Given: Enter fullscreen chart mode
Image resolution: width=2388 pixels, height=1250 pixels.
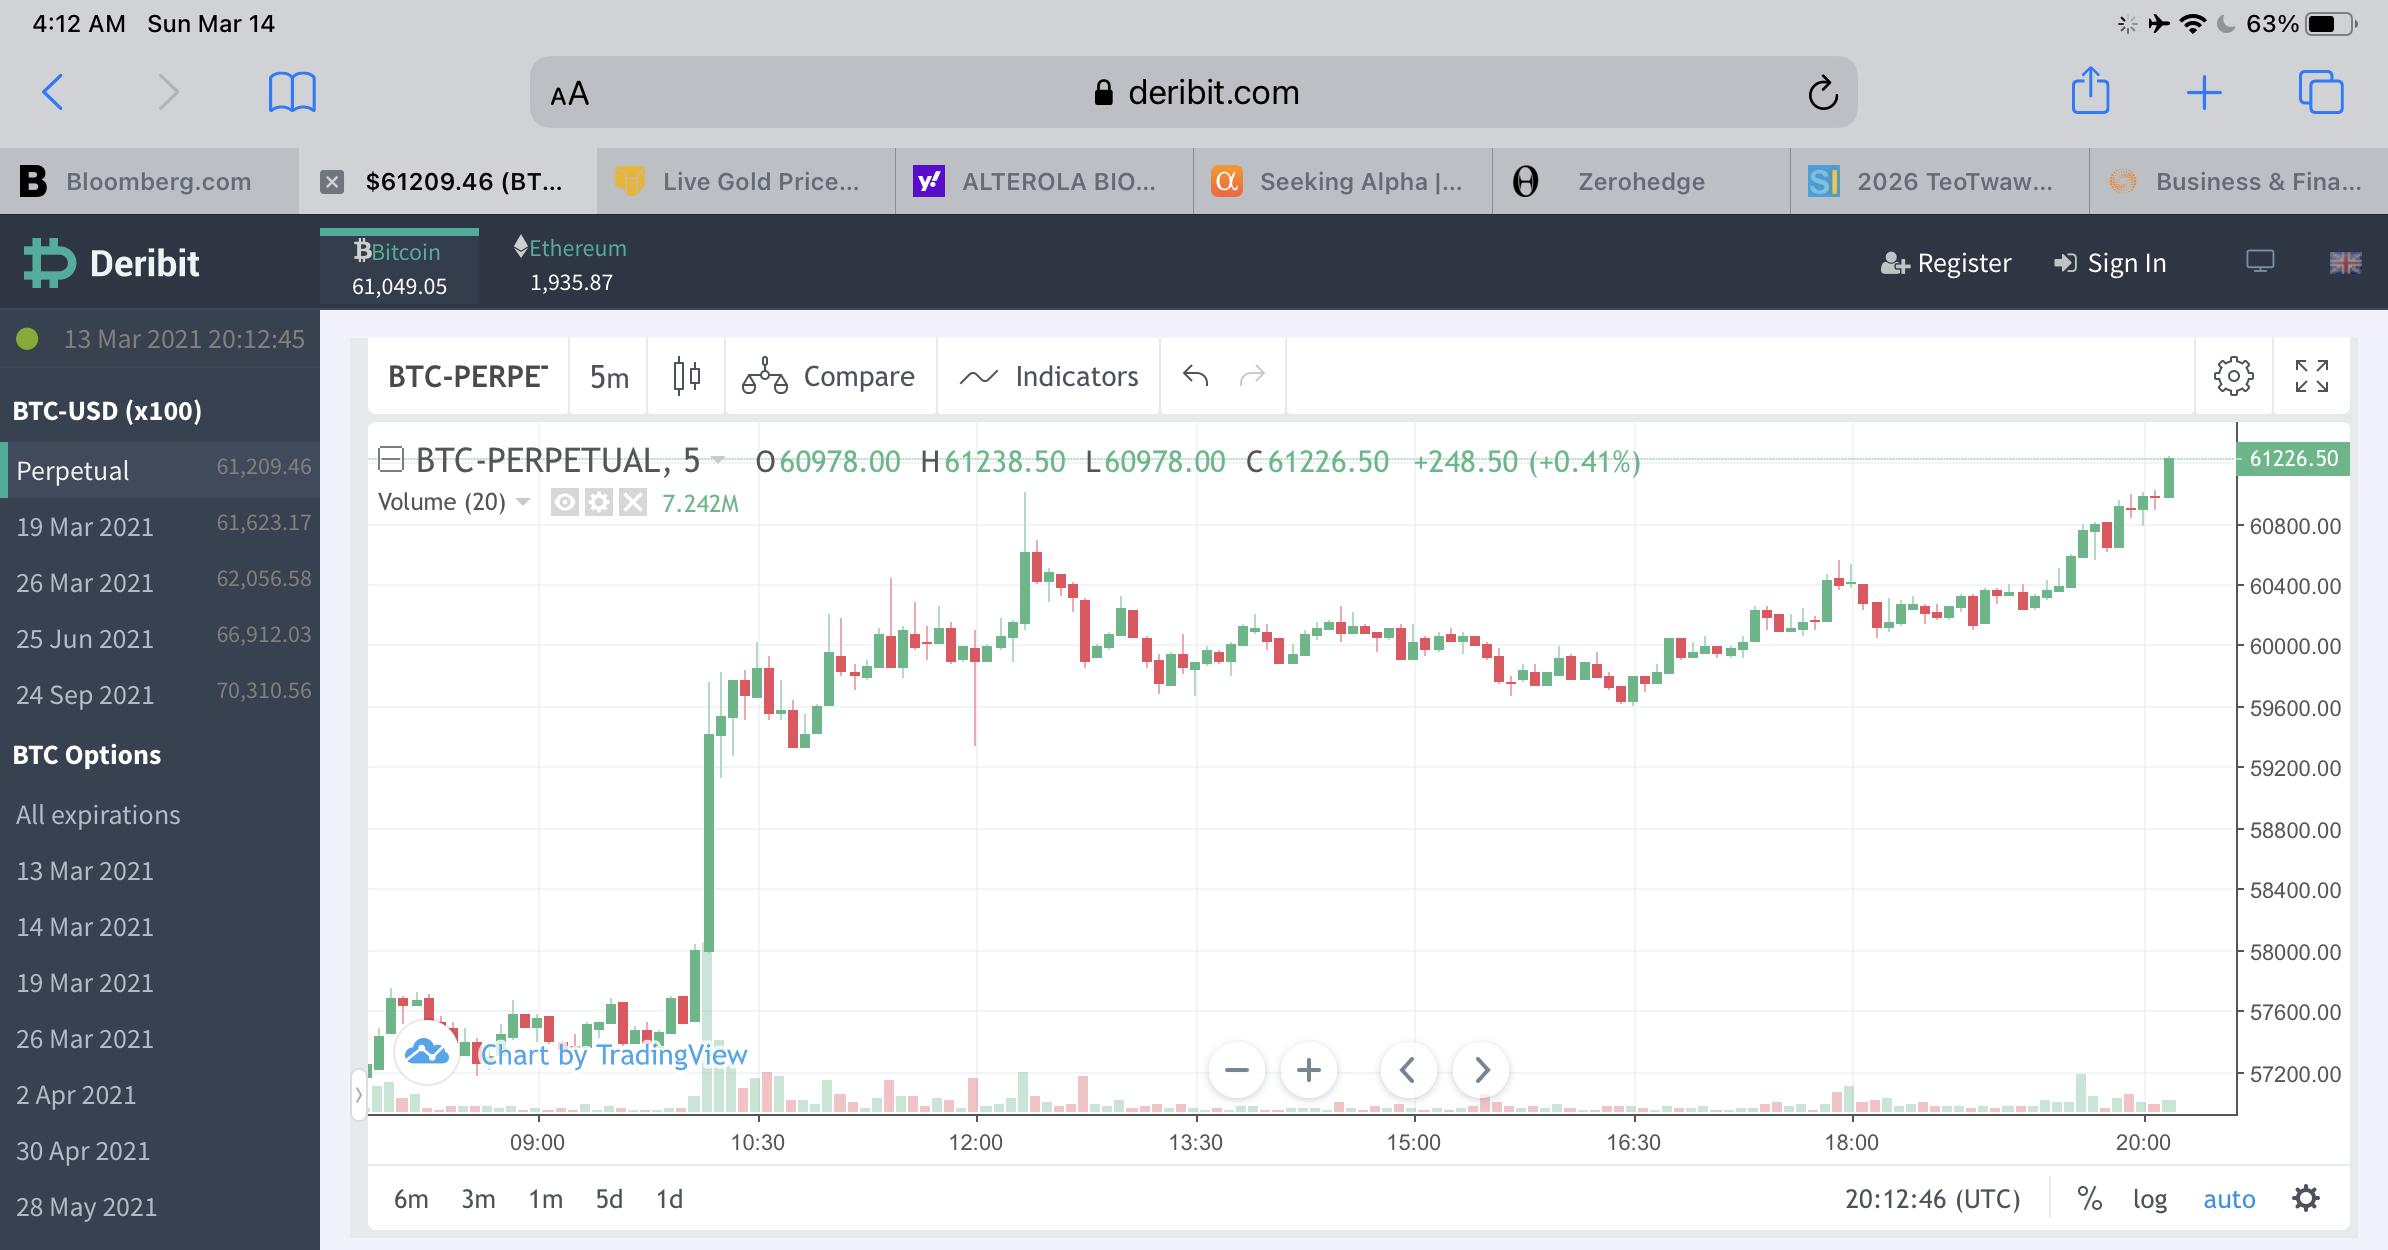Looking at the screenshot, I should pyautogui.click(x=2311, y=377).
